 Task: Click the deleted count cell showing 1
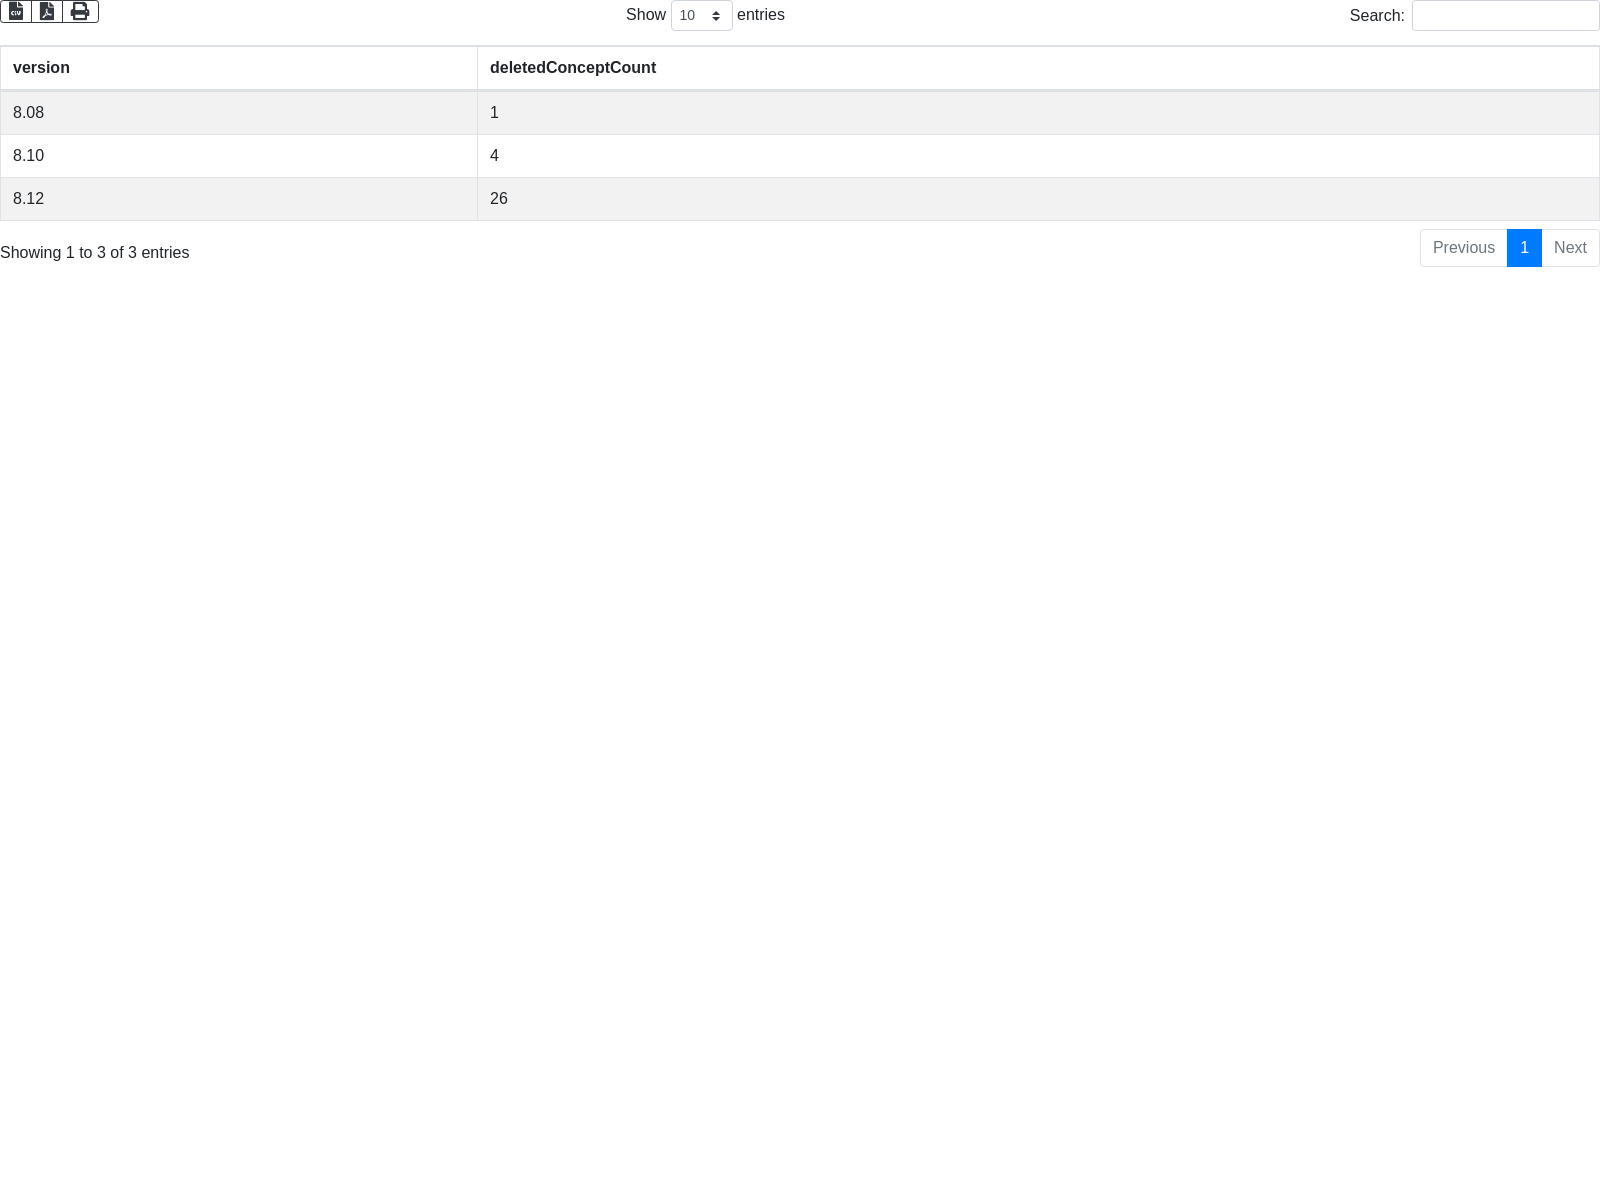coord(494,113)
